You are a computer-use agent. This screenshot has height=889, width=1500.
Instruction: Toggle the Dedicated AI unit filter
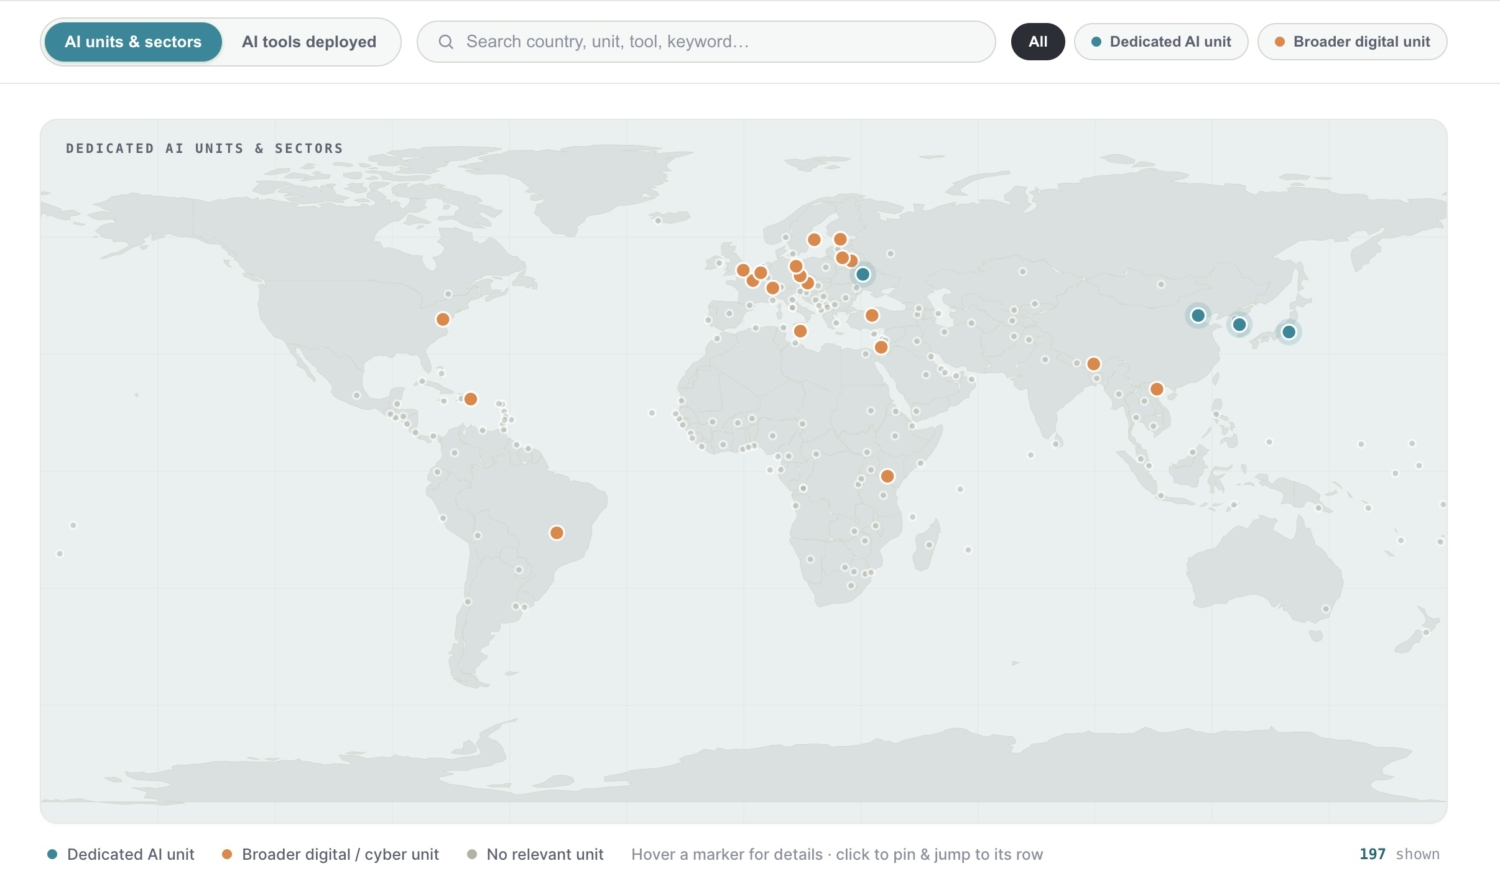click(x=1161, y=42)
